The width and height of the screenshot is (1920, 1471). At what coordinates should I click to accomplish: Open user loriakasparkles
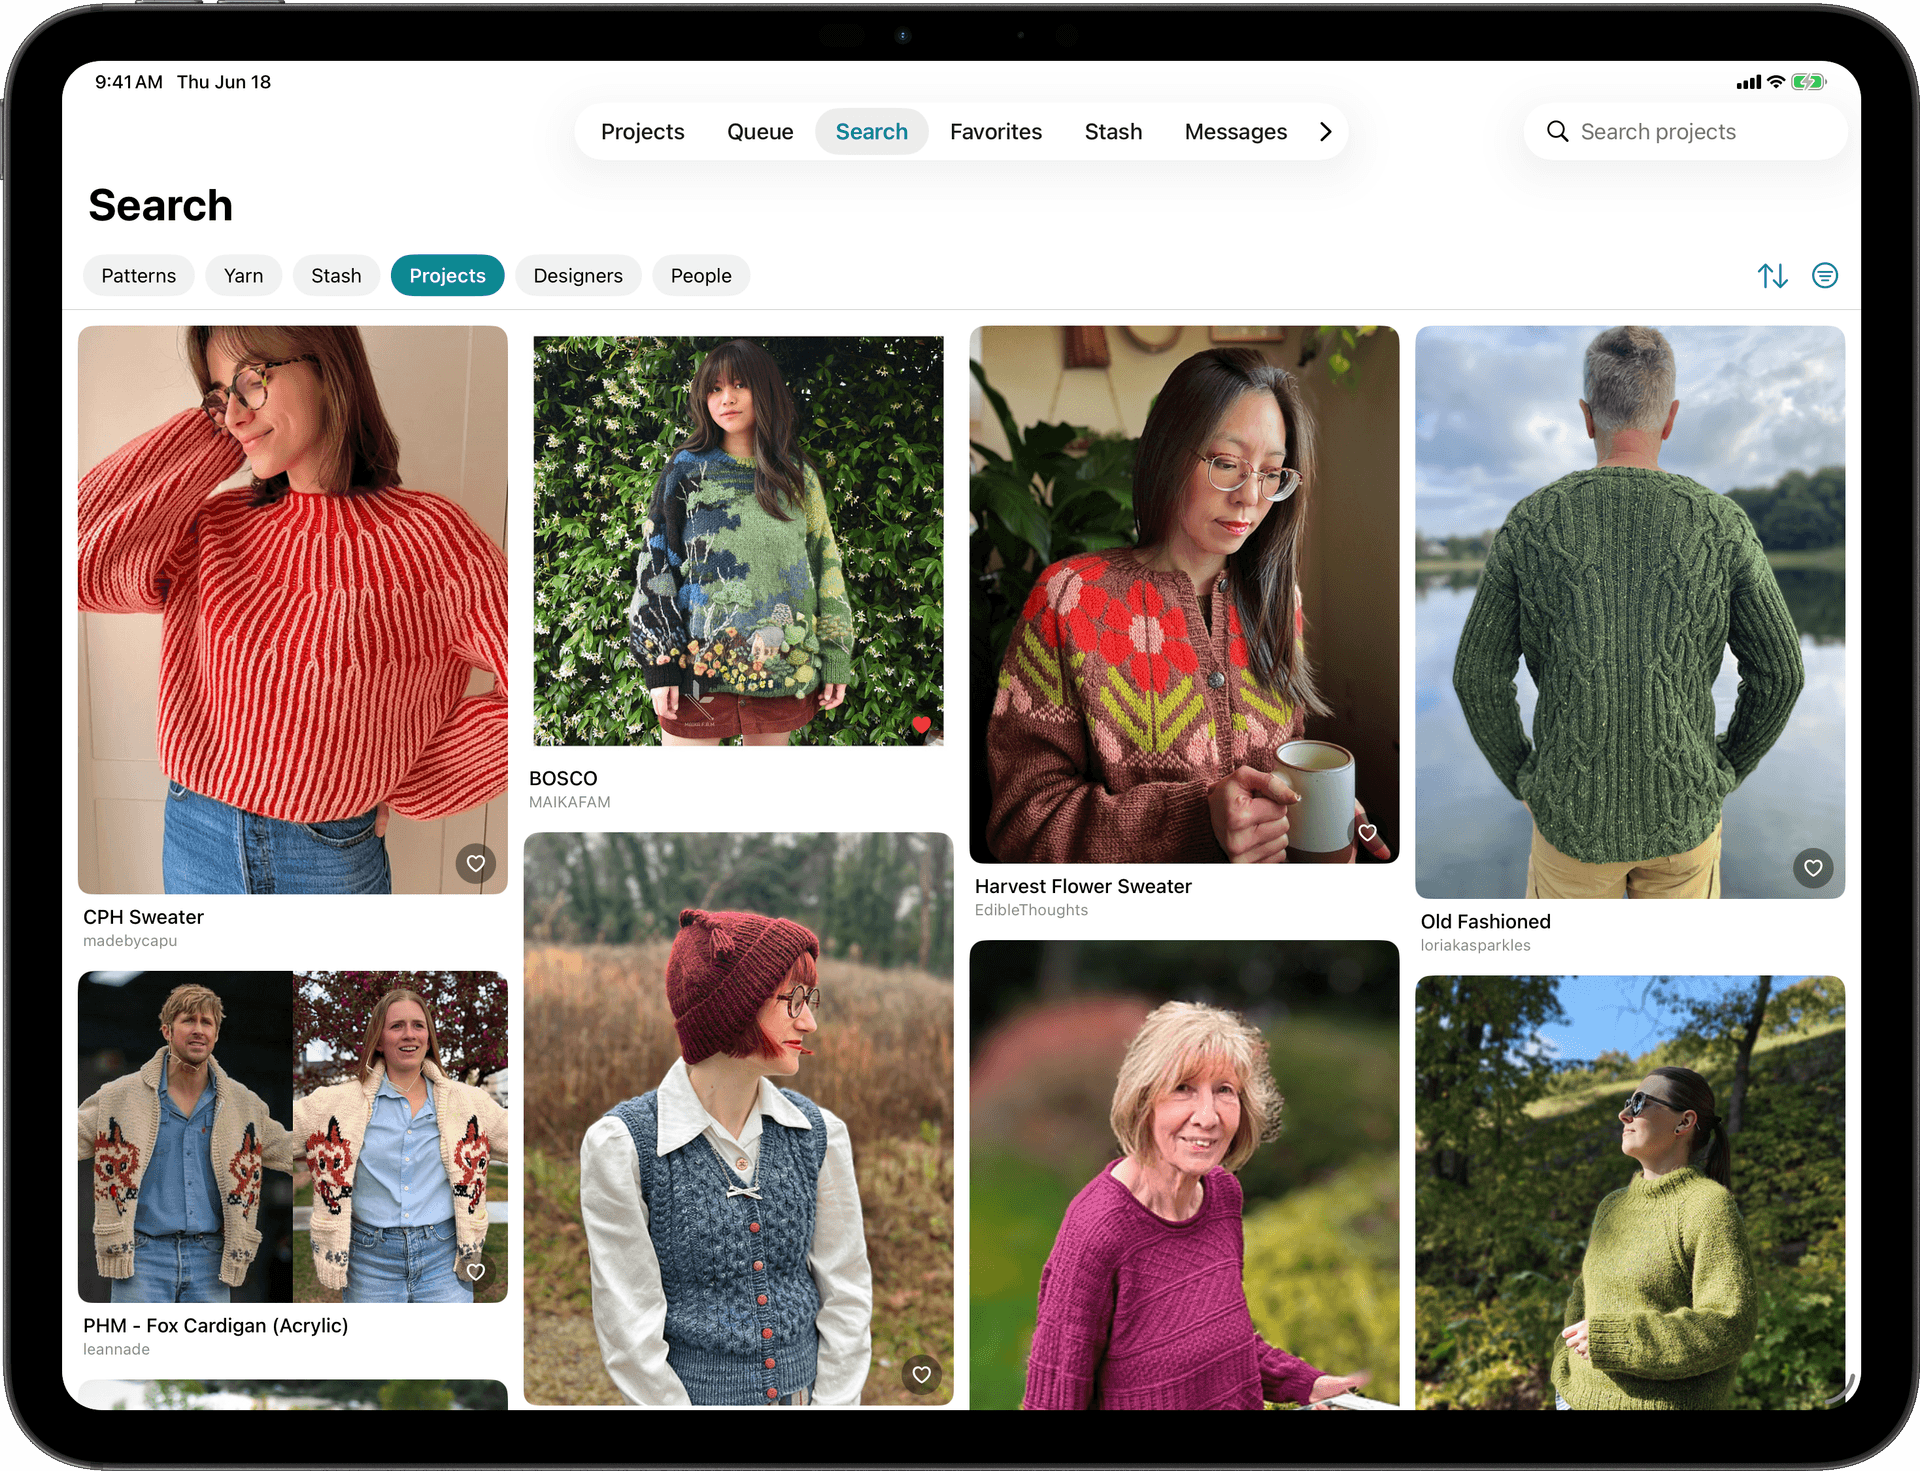click(1475, 946)
